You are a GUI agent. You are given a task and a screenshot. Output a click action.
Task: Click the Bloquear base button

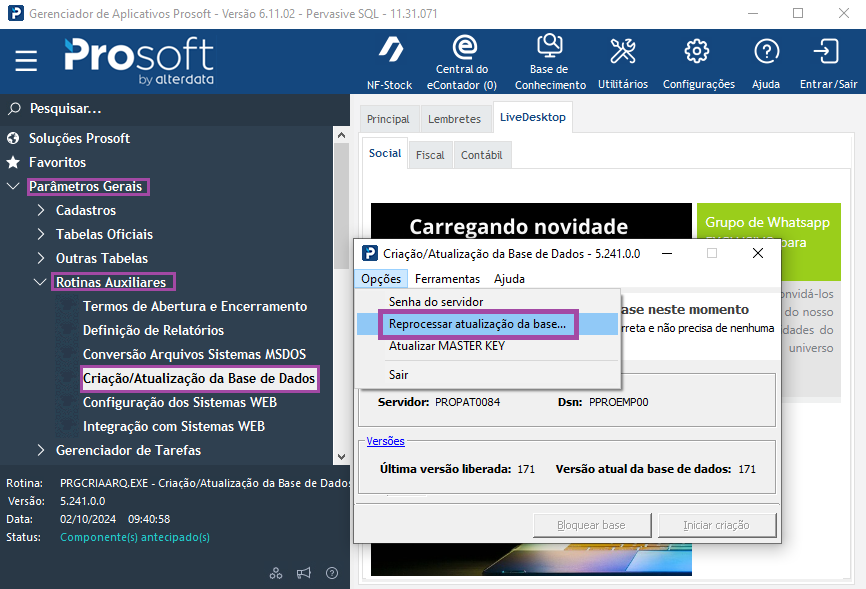click(592, 525)
